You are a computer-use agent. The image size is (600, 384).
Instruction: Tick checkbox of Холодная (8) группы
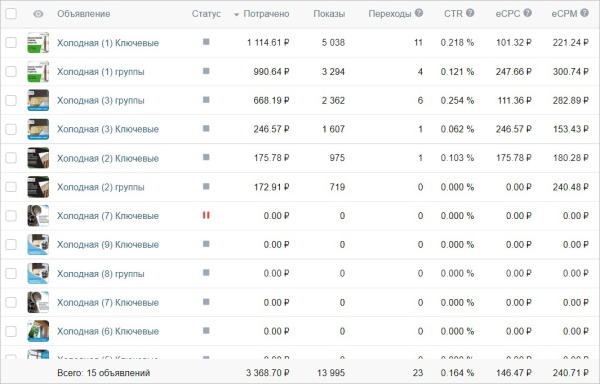(x=11, y=273)
